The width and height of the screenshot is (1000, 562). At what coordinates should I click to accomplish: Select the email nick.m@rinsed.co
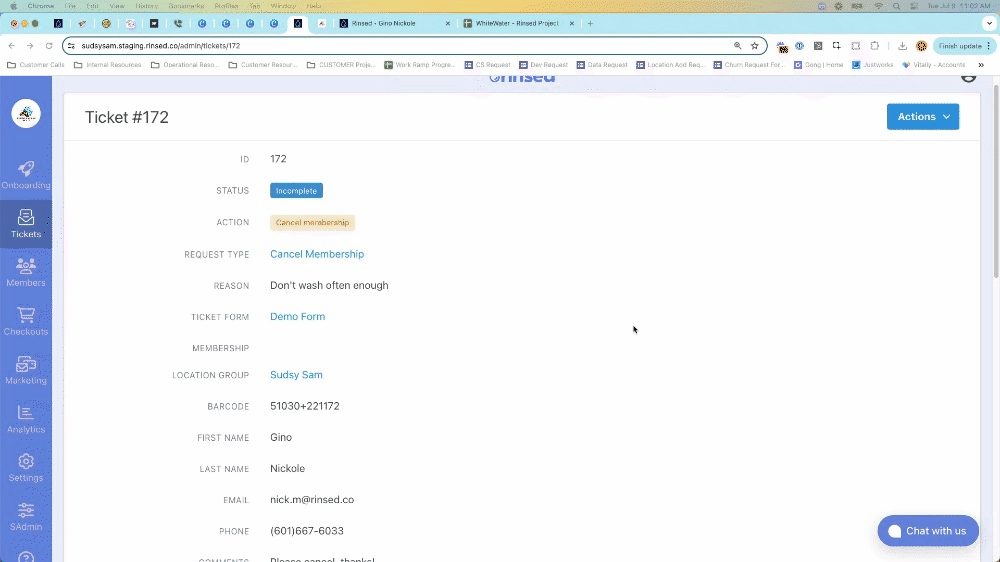pos(312,499)
